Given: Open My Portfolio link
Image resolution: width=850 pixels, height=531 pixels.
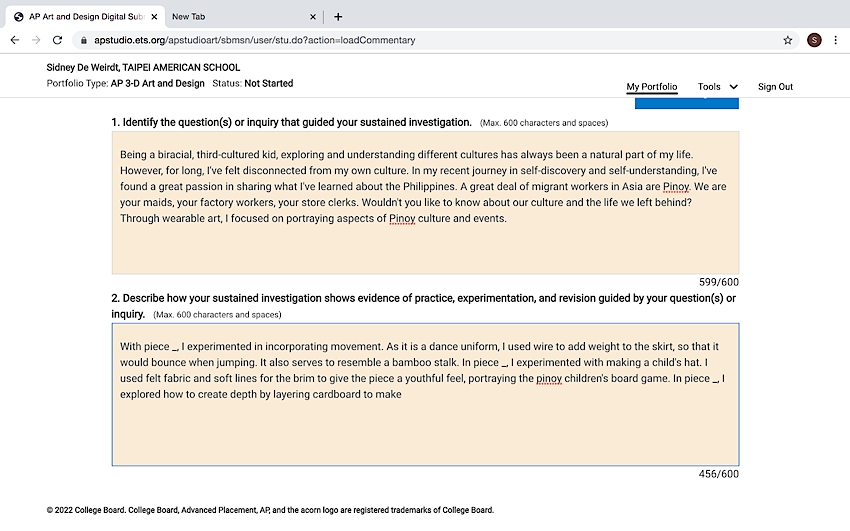Looking at the screenshot, I should [652, 87].
